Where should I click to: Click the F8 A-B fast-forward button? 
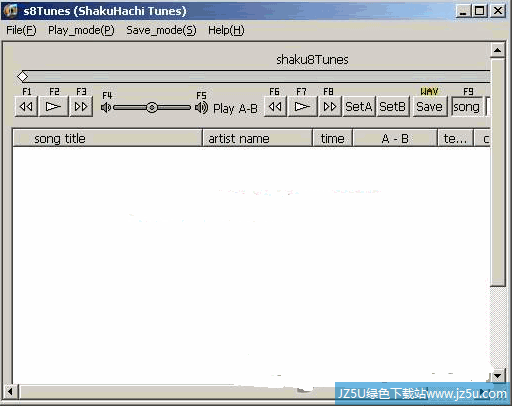[330, 107]
